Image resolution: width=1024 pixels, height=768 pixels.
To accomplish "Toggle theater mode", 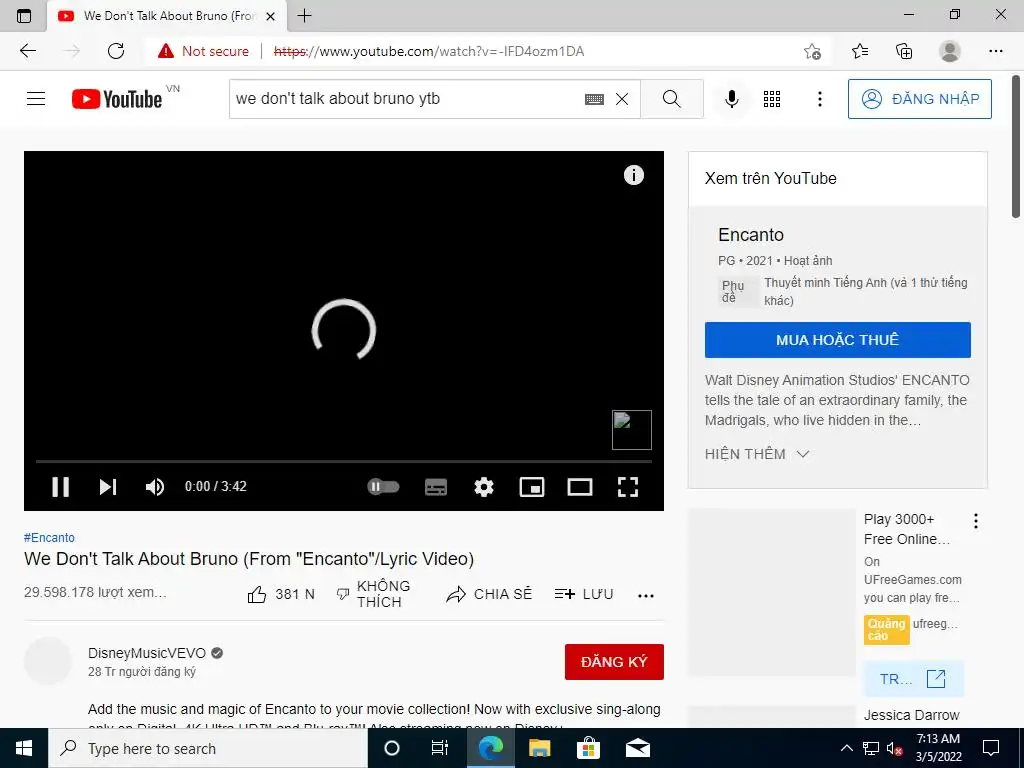I will [580, 487].
